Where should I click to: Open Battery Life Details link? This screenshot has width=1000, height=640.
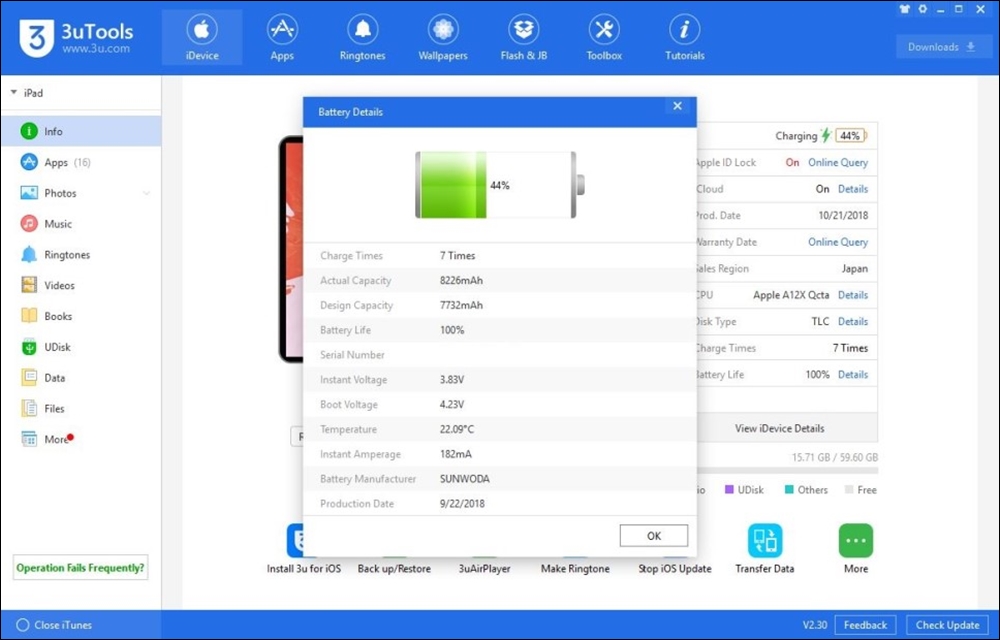pos(853,375)
